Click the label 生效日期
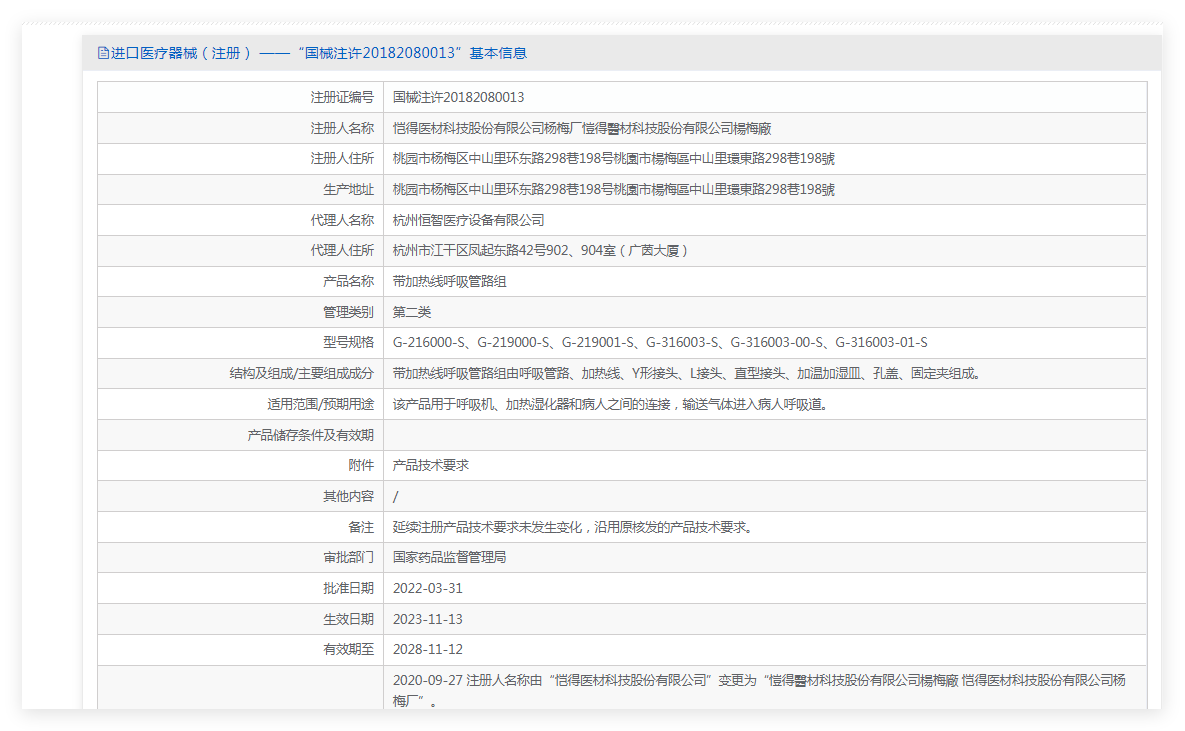This screenshot has width=1185, height=731. (348, 620)
